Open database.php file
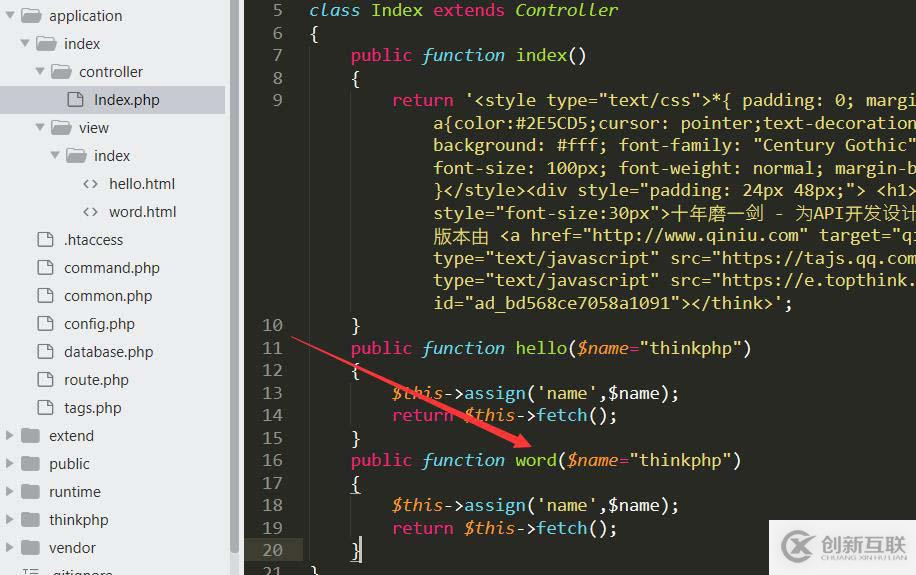This screenshot has width=916, height=575. pyautogui.click(x=109, y=352)
